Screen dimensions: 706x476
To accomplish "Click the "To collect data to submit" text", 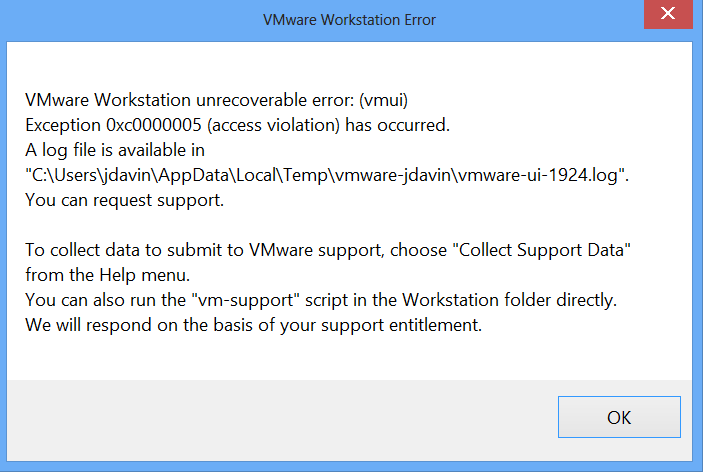I will (x=134, y=250).
